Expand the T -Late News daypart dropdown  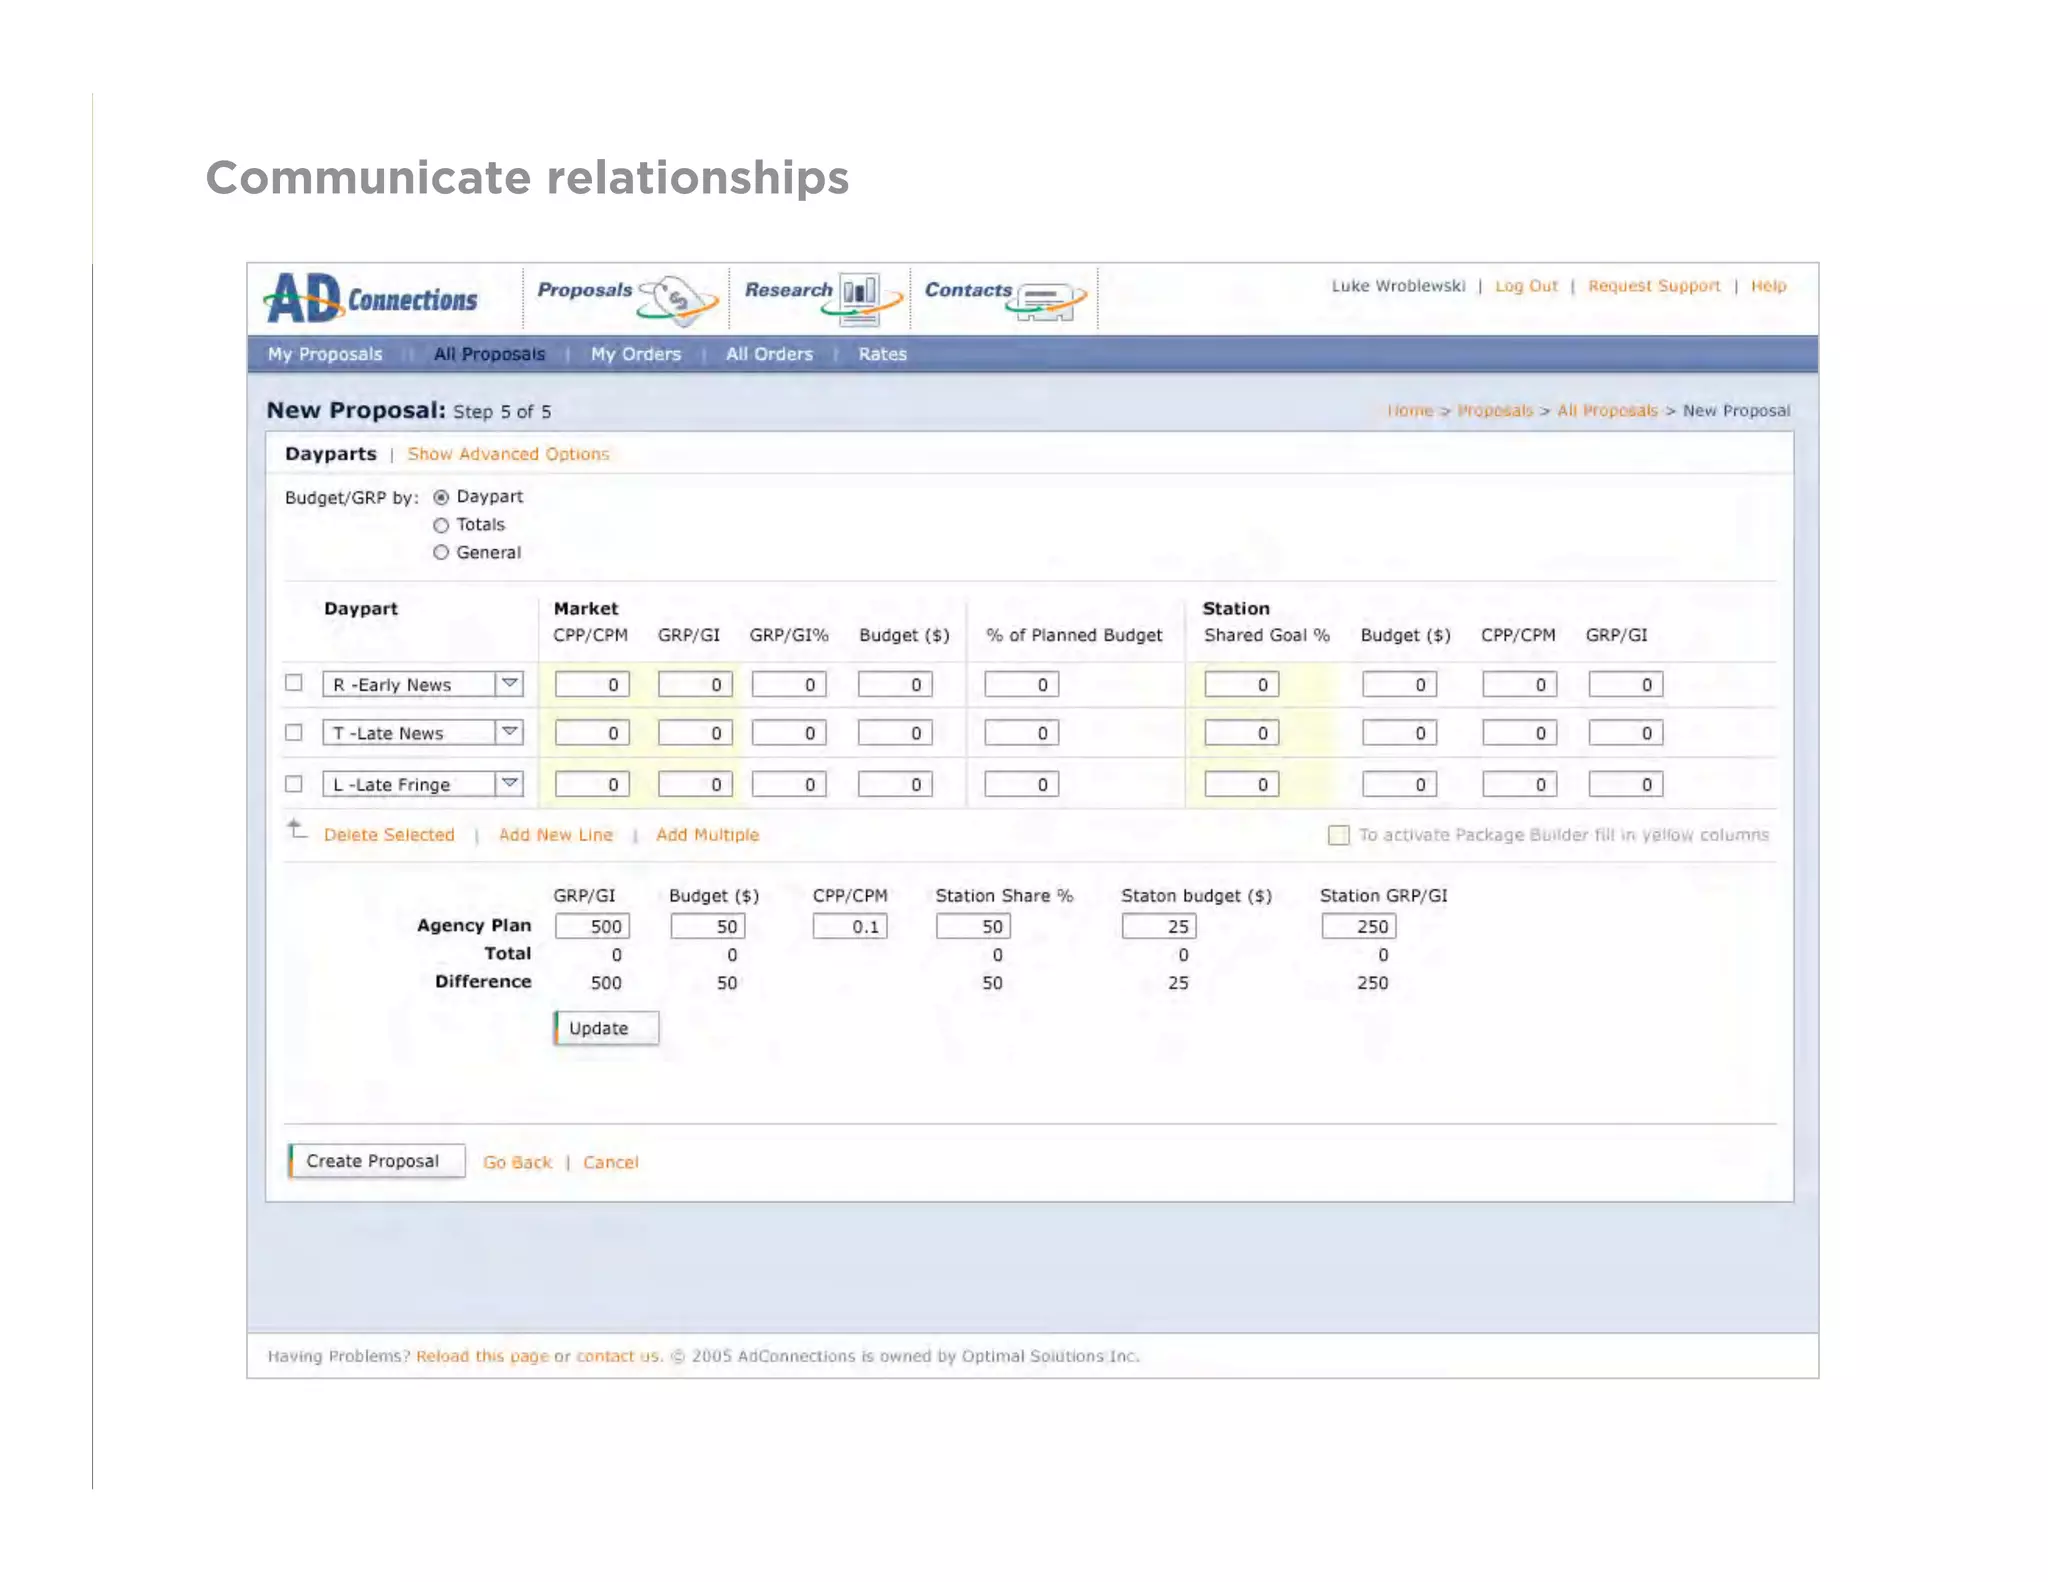(x=510, y=733)
